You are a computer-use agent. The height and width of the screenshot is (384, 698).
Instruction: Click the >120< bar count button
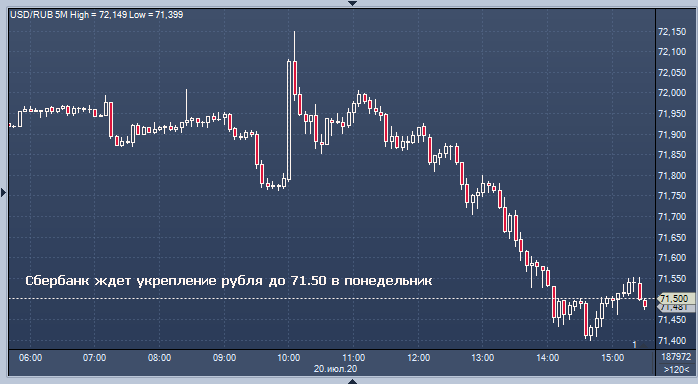click(674, 369)
